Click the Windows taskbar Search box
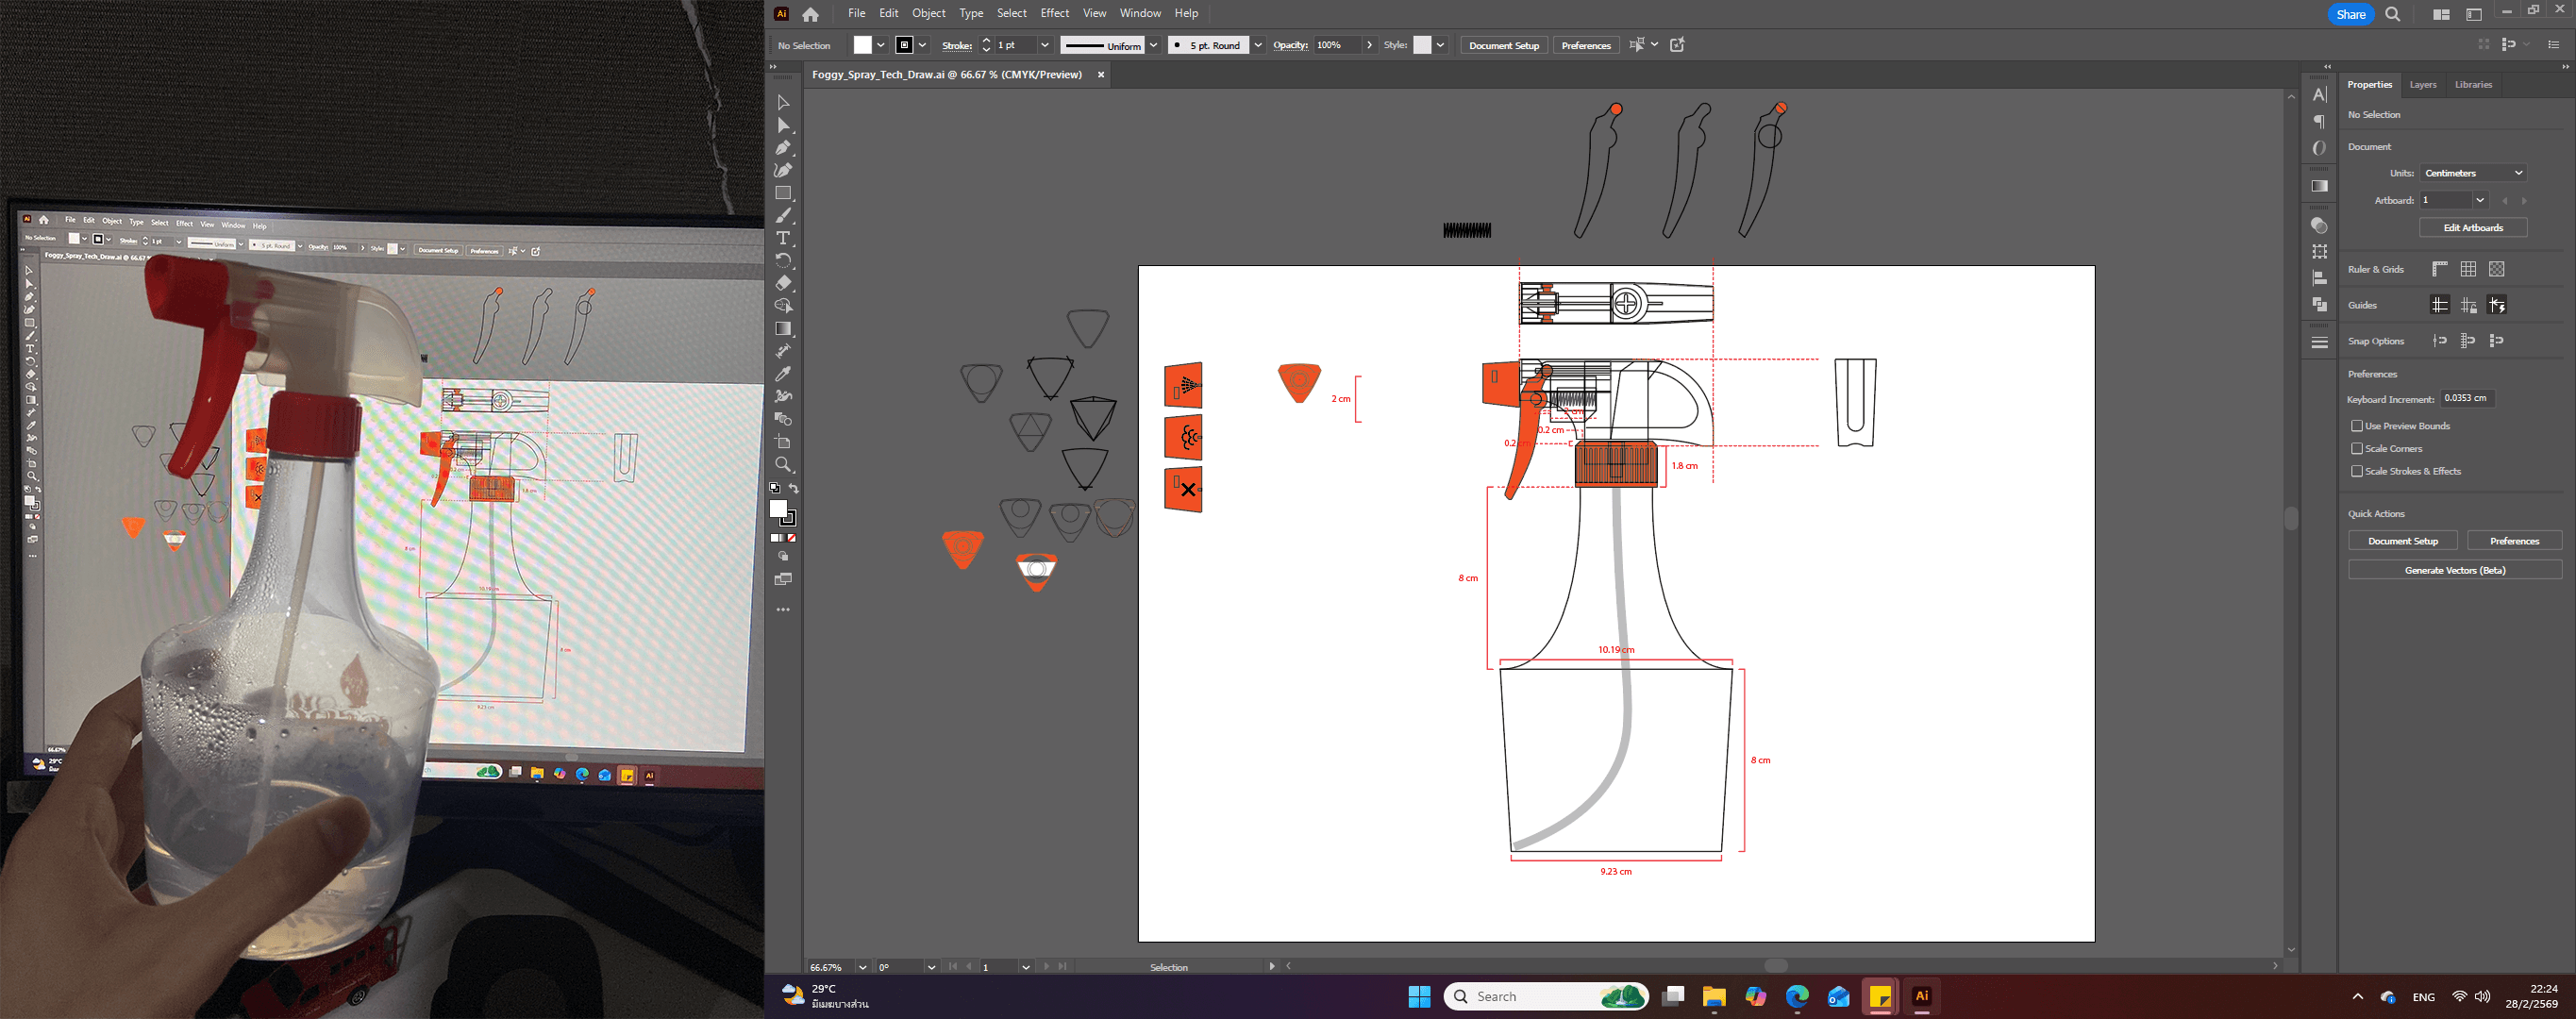This screenshot has height=1019, width=2576. click(x=1530, y=996)
